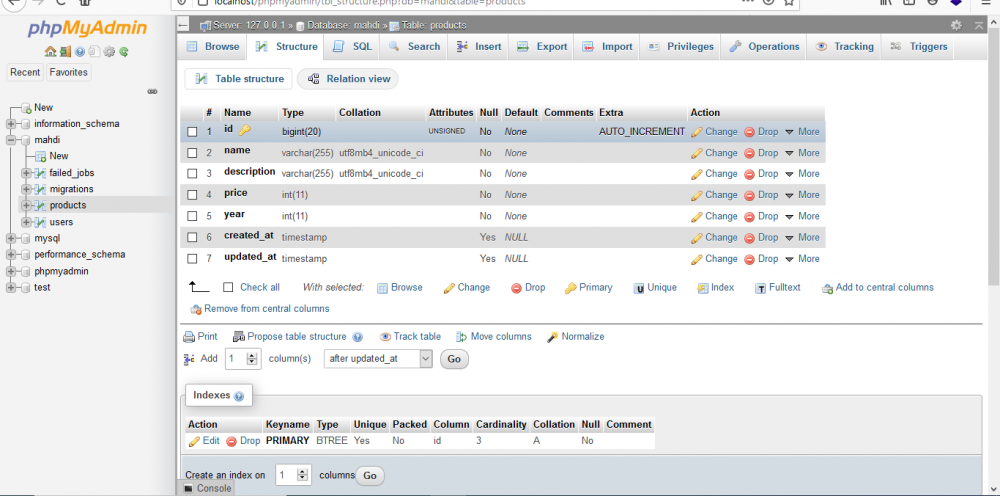Open the Search tab
The height and width of the screenshot is (496, 1000).
coord(415,47)
